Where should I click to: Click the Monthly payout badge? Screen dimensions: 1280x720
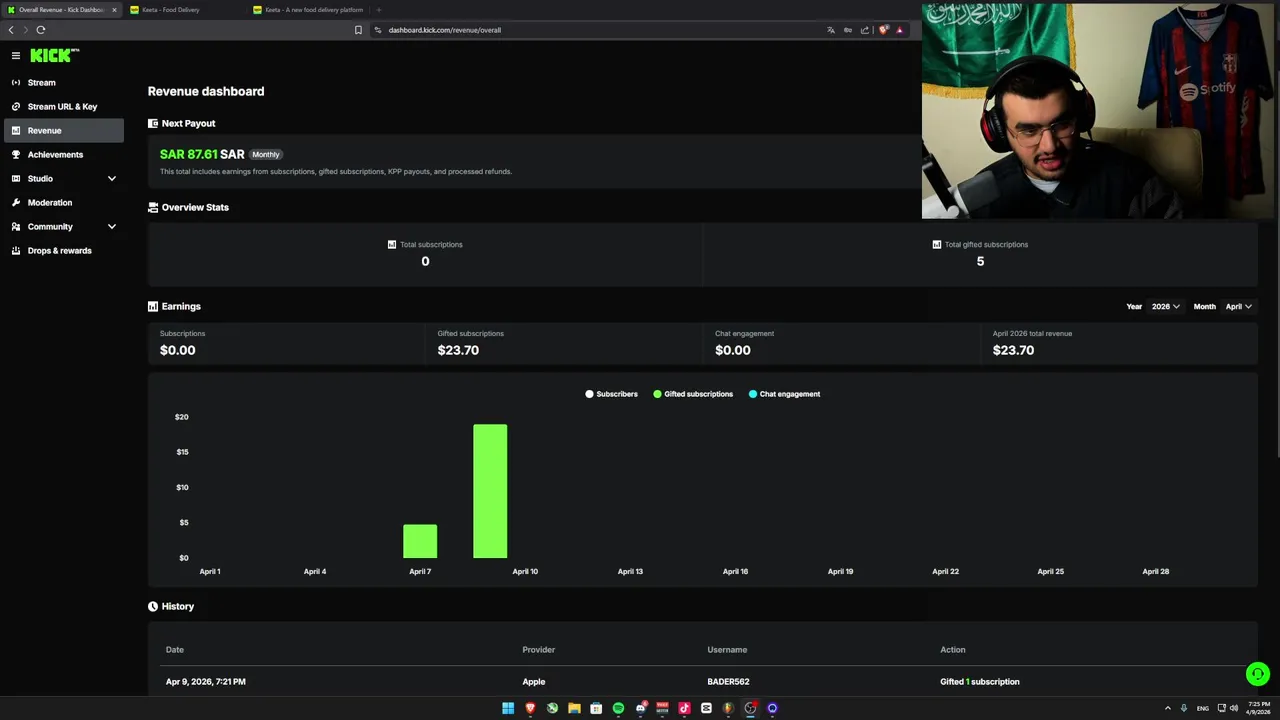[x=265, y=154]
